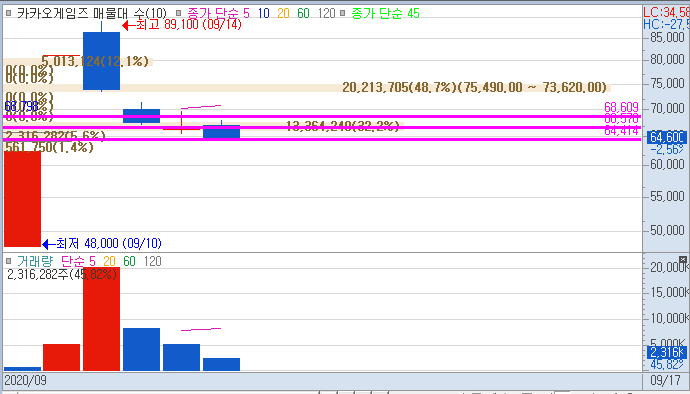Click the square marker before 거래량 label
Viewport: 690px width, 394px height.
coord(8,261)
